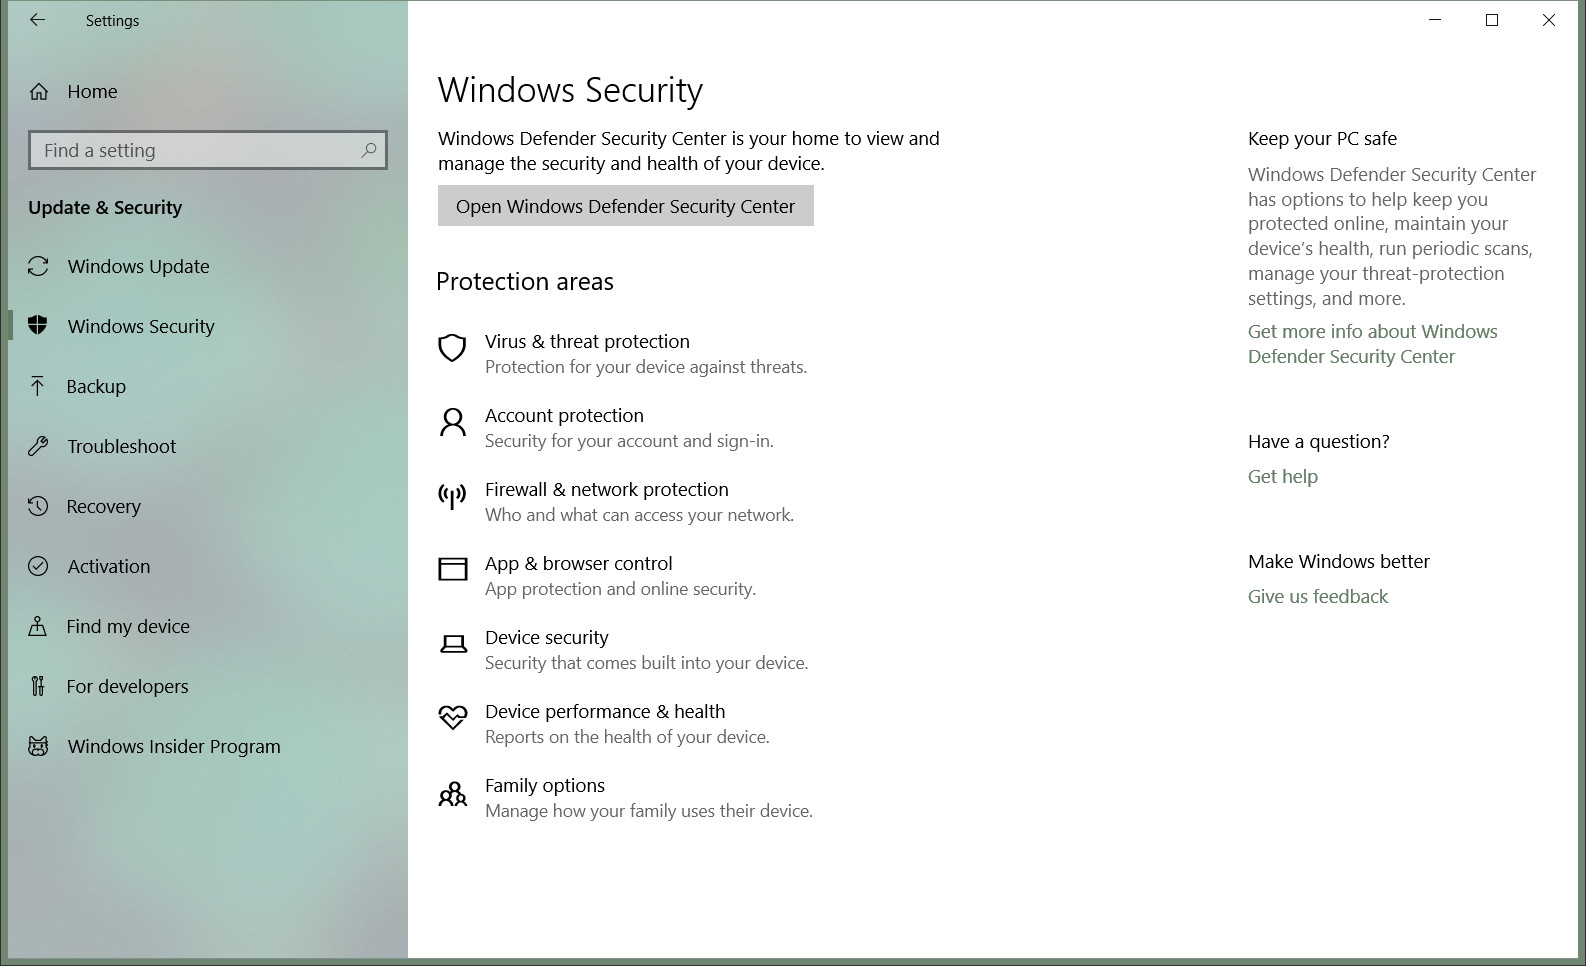The height and width of the screenshot is (966, 1586).
Task: Click the Backup arrow icon
Action: [38, 386]
